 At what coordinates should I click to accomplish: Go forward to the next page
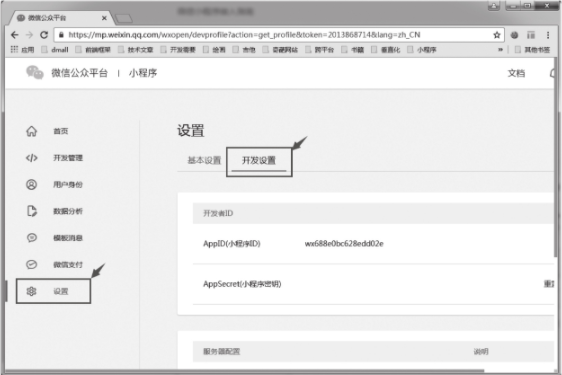click(x=29, y=35)
